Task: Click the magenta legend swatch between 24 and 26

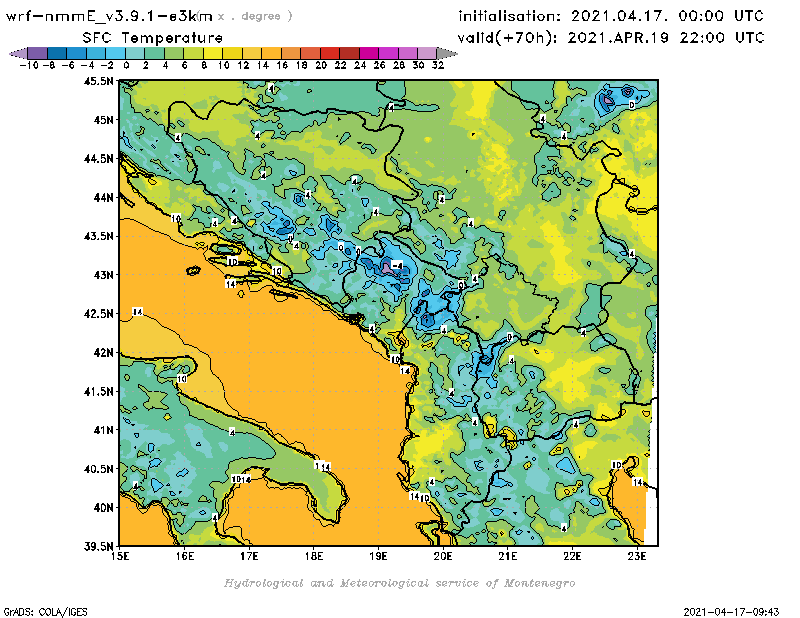Action: 368,53
